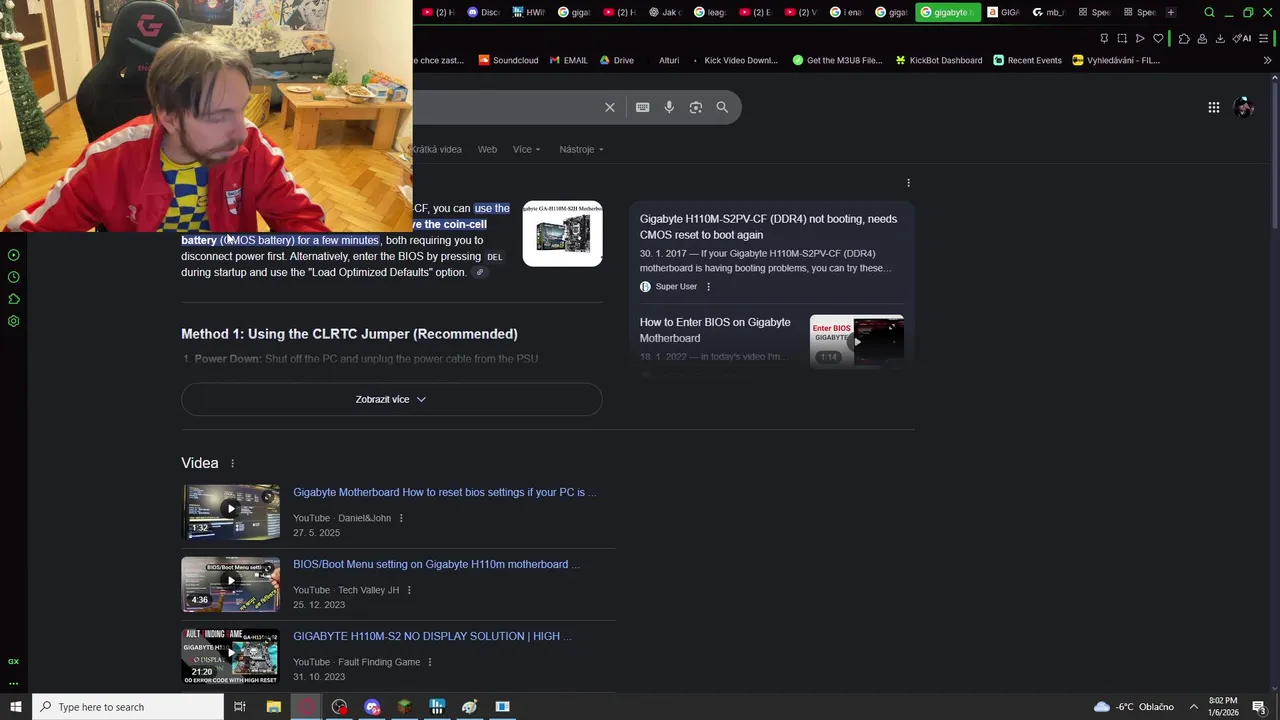Open the Opera GX taskbar icon
The height and width of the screenshot is (720, 1280).
click(x=307, y=707)
